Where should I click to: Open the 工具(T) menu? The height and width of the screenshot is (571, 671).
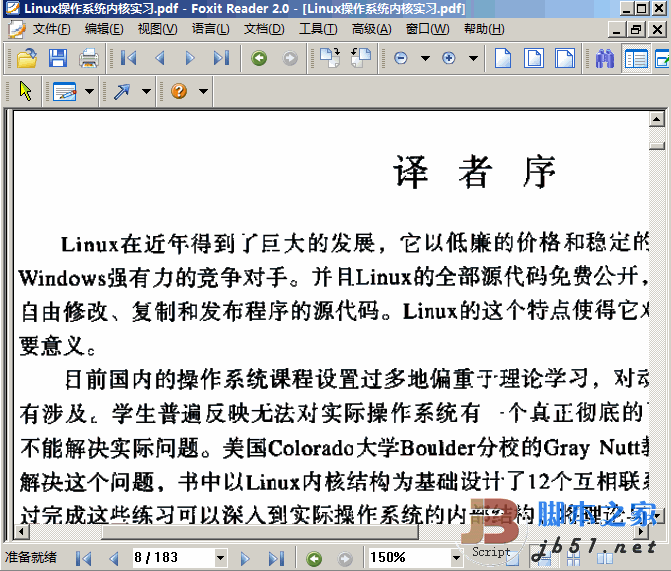[x=318, y=29]
